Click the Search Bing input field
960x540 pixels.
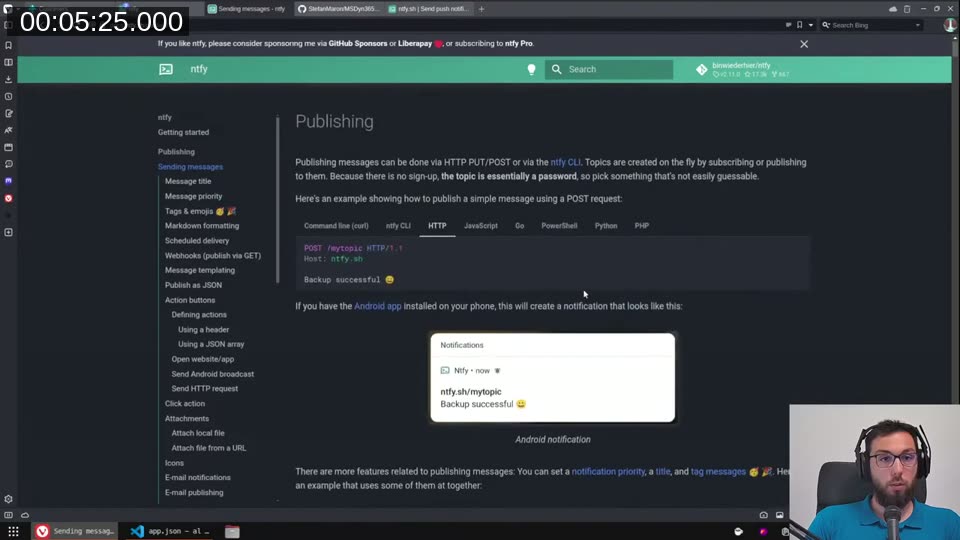[871, 25]
